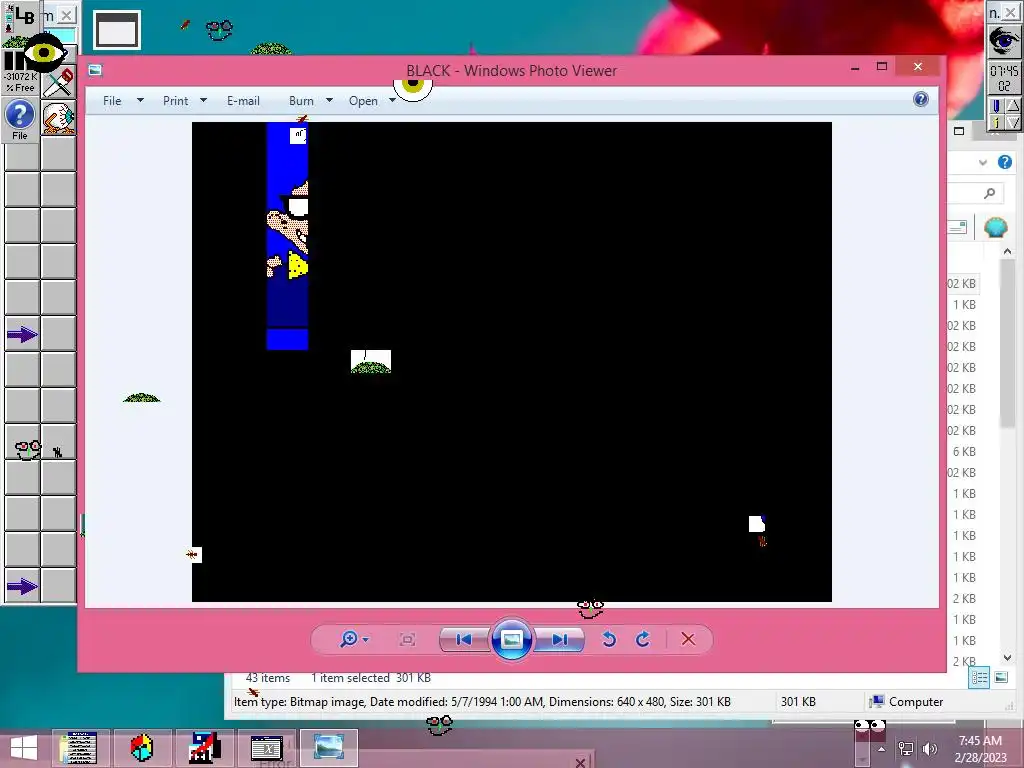Open the crossed-out floppy disk taskbar icon

(x=204, y=748)
